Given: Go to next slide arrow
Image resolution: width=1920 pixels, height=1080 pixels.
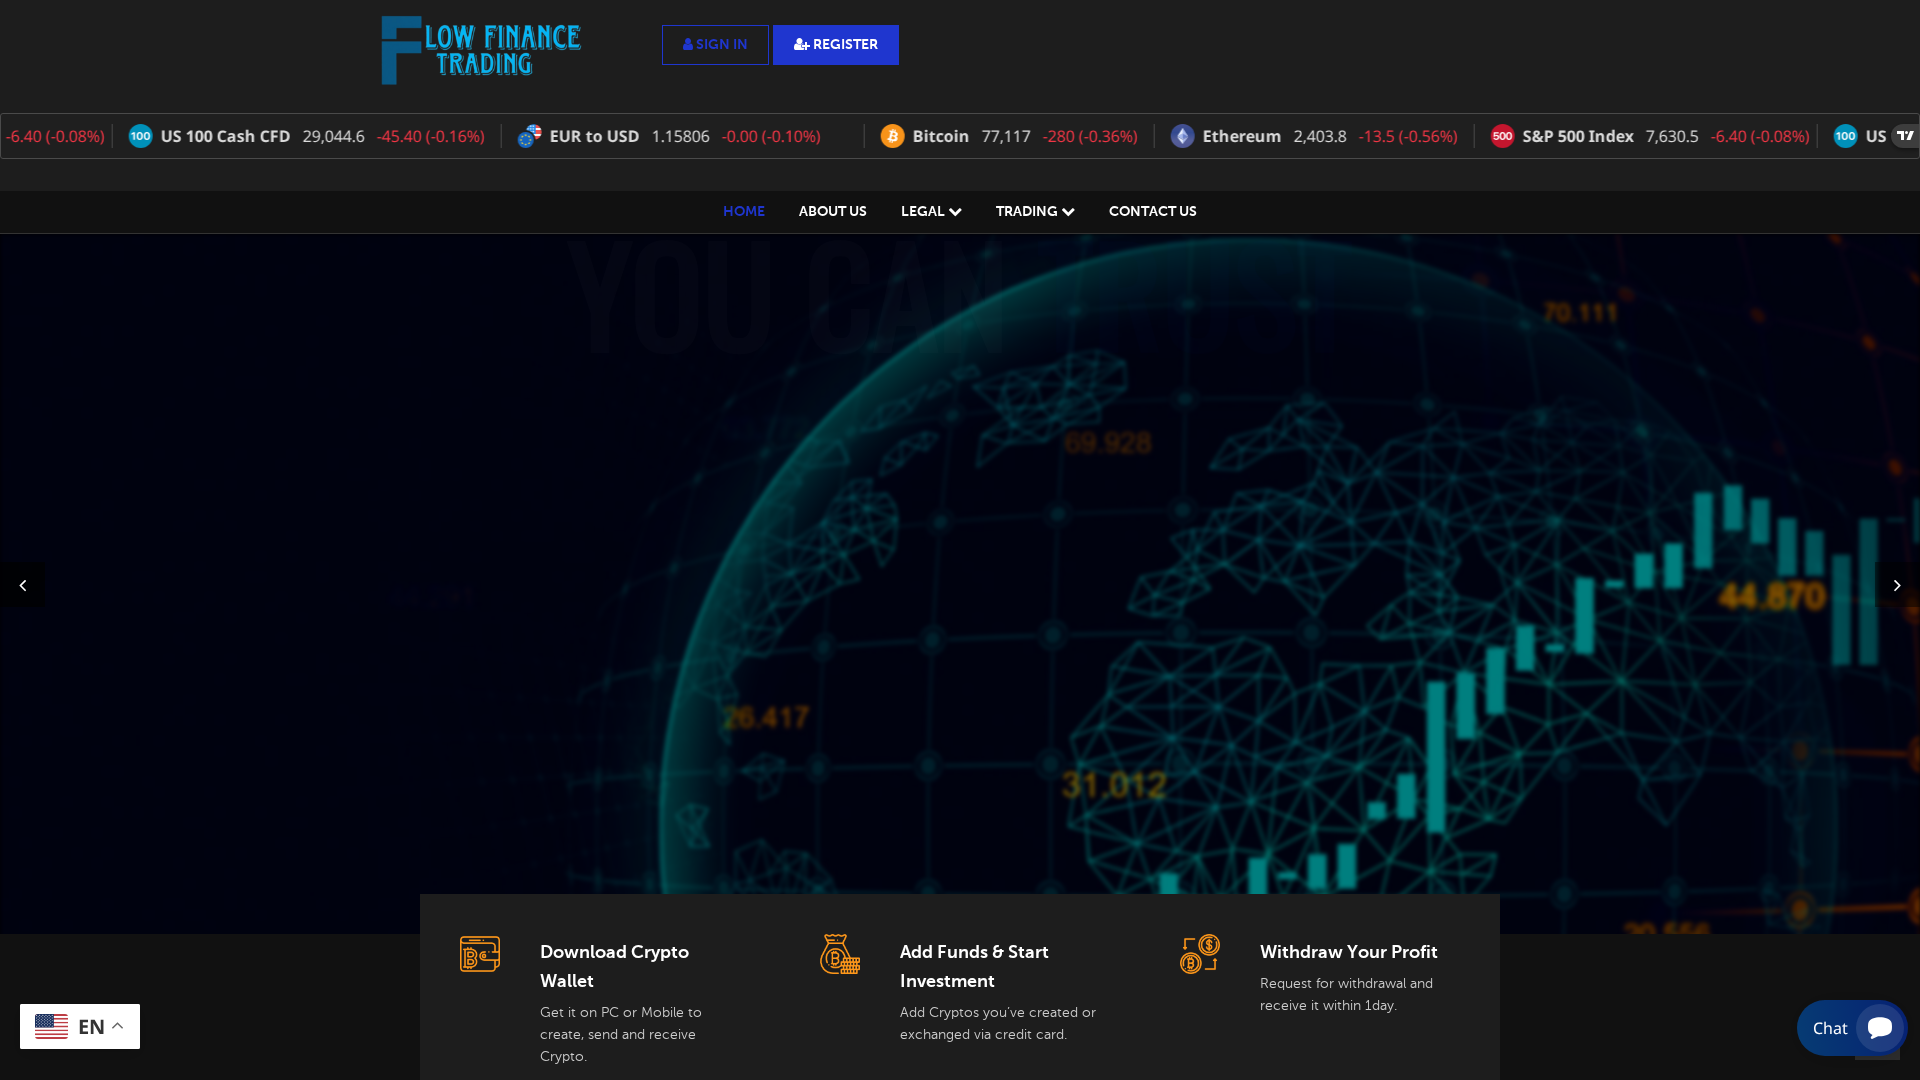Looking at the screenshot, I should (1897, 586).
